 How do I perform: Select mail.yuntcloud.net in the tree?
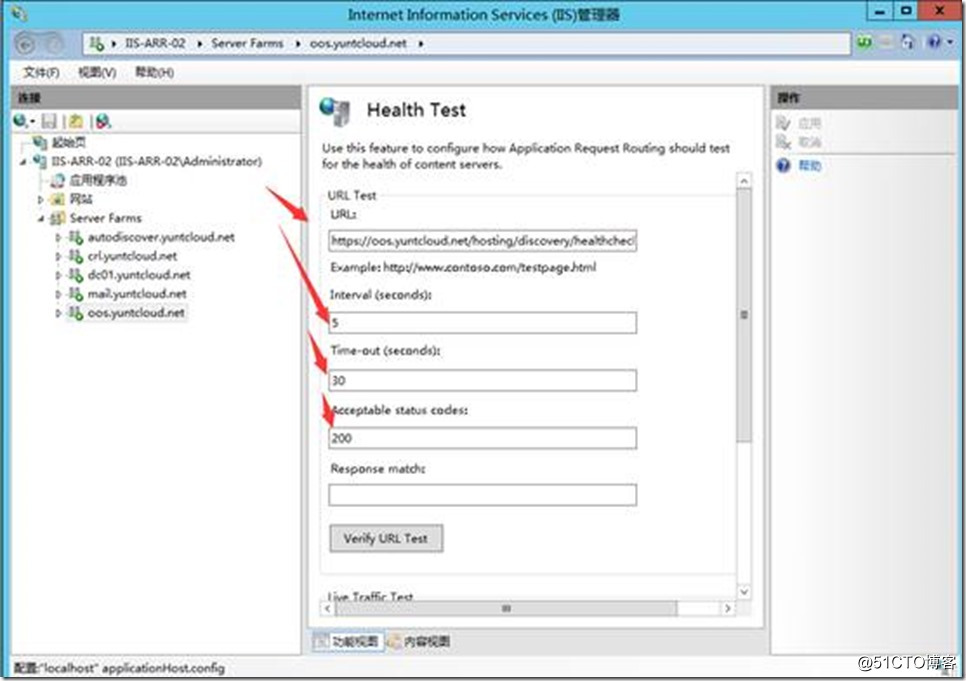pyautogui.click(x=137, y=294)
